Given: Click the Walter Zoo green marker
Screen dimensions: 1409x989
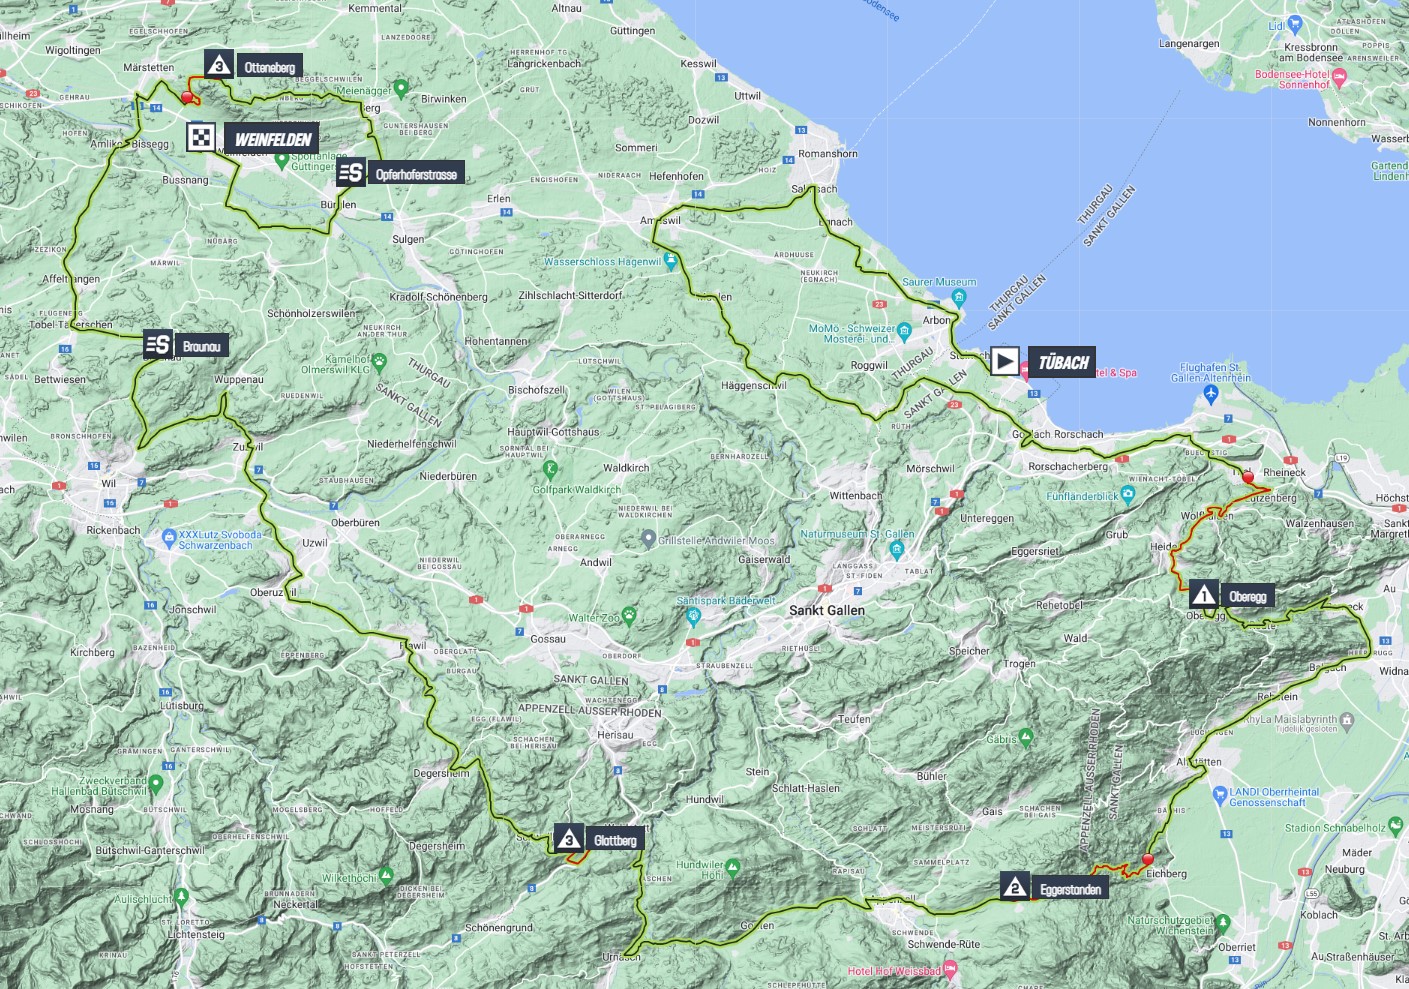Looking at the screenshot, I should [628, 614].
